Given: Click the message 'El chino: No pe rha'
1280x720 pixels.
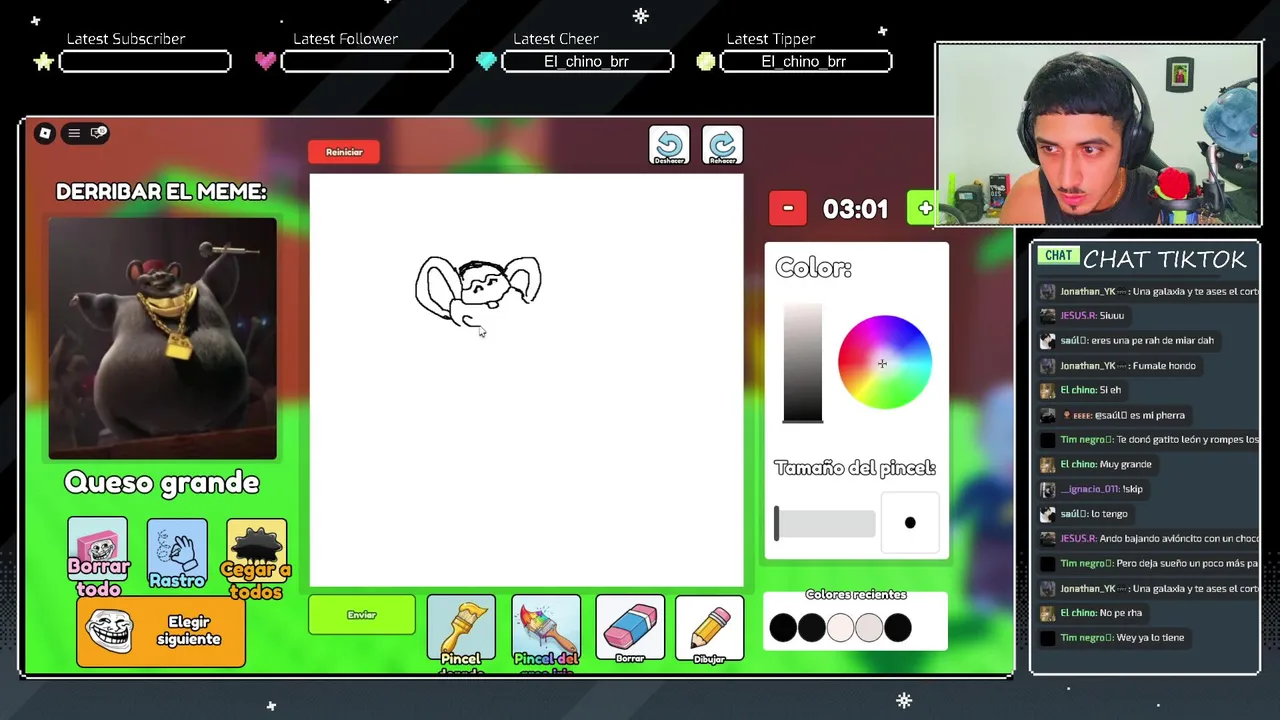Looking at the screenshot, I should point(1101,613).
